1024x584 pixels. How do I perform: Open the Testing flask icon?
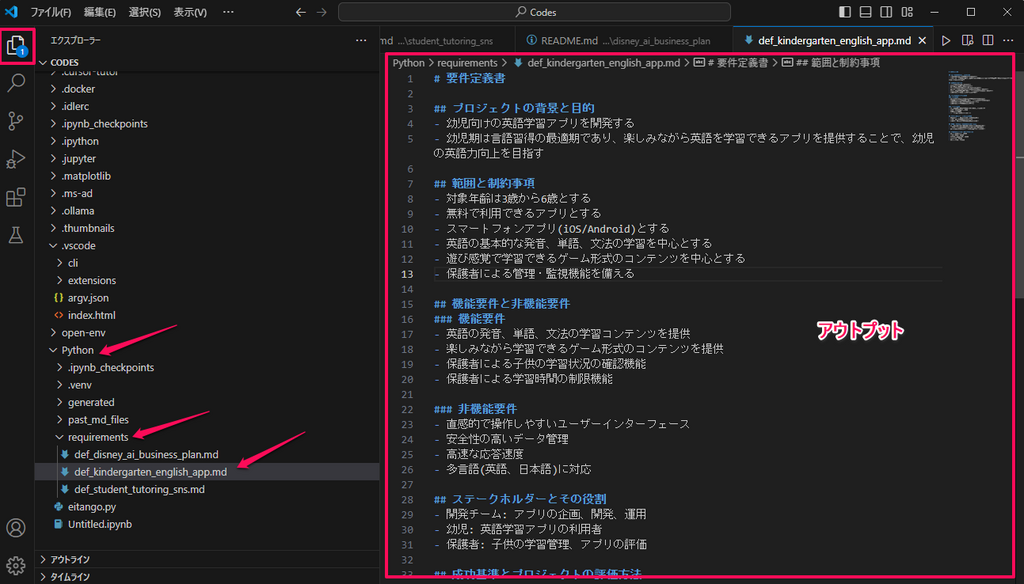click(x=16, y=235)
